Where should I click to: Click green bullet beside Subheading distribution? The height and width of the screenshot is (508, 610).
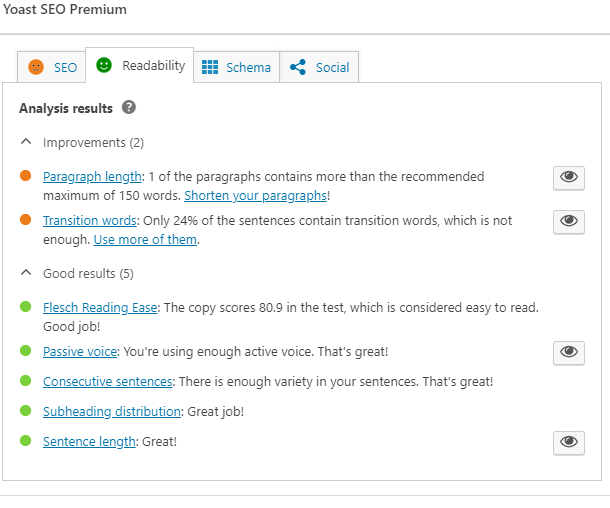pos(26,411)
